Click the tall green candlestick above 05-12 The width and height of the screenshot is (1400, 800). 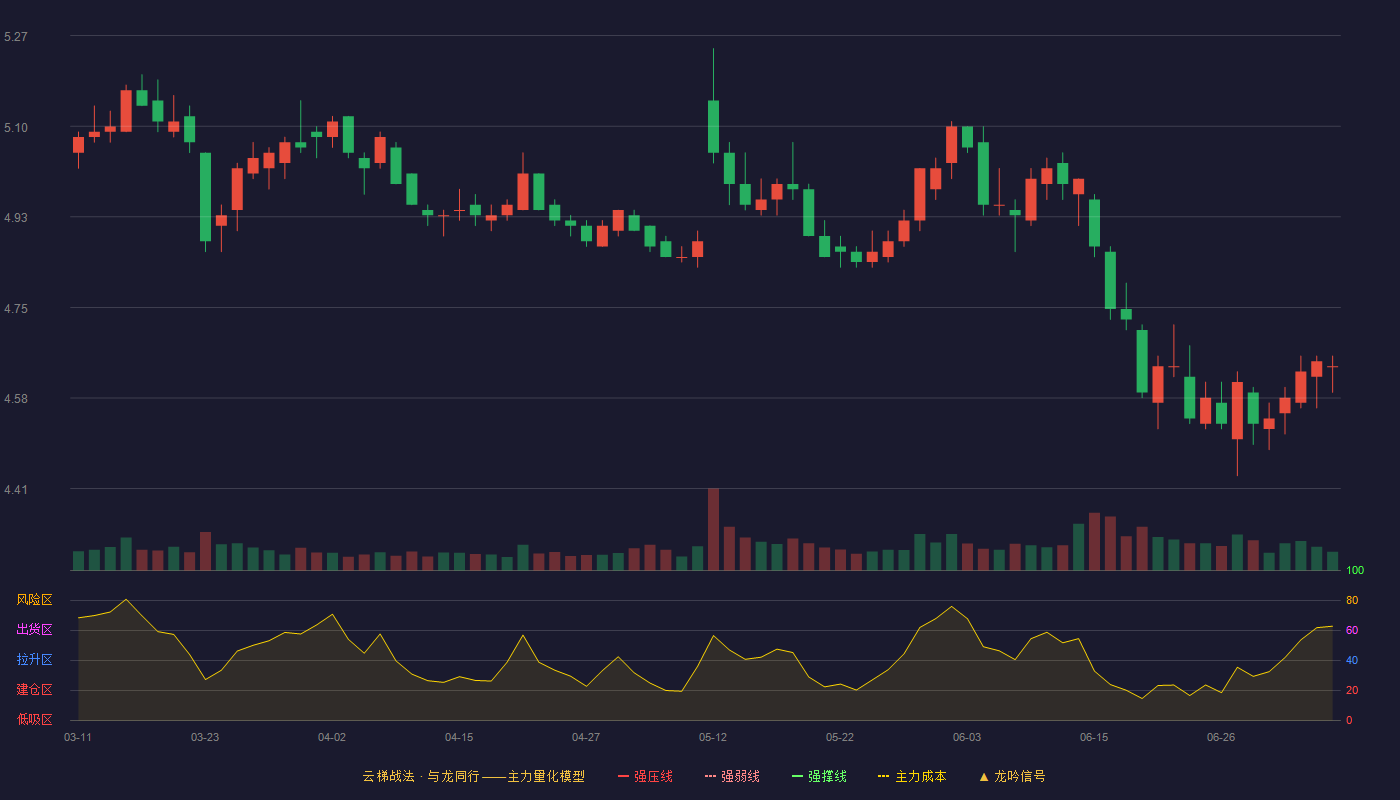(x=713, y=126)
